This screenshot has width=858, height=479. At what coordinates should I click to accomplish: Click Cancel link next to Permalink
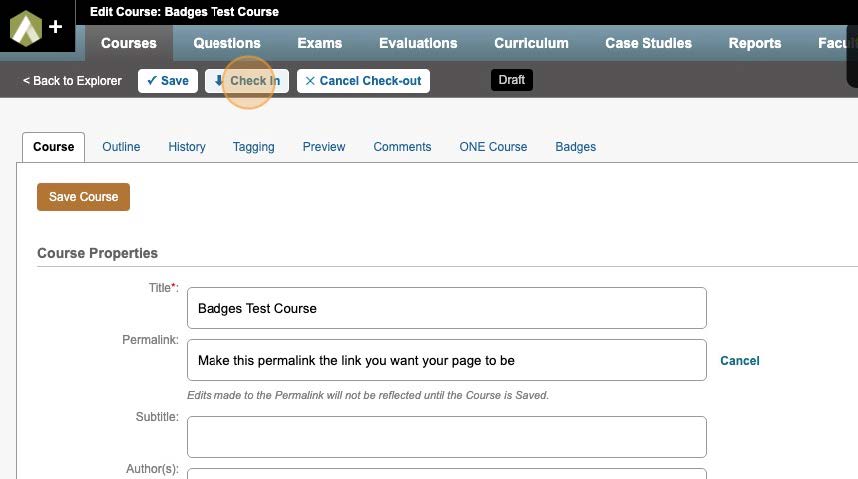pos(740,361)
